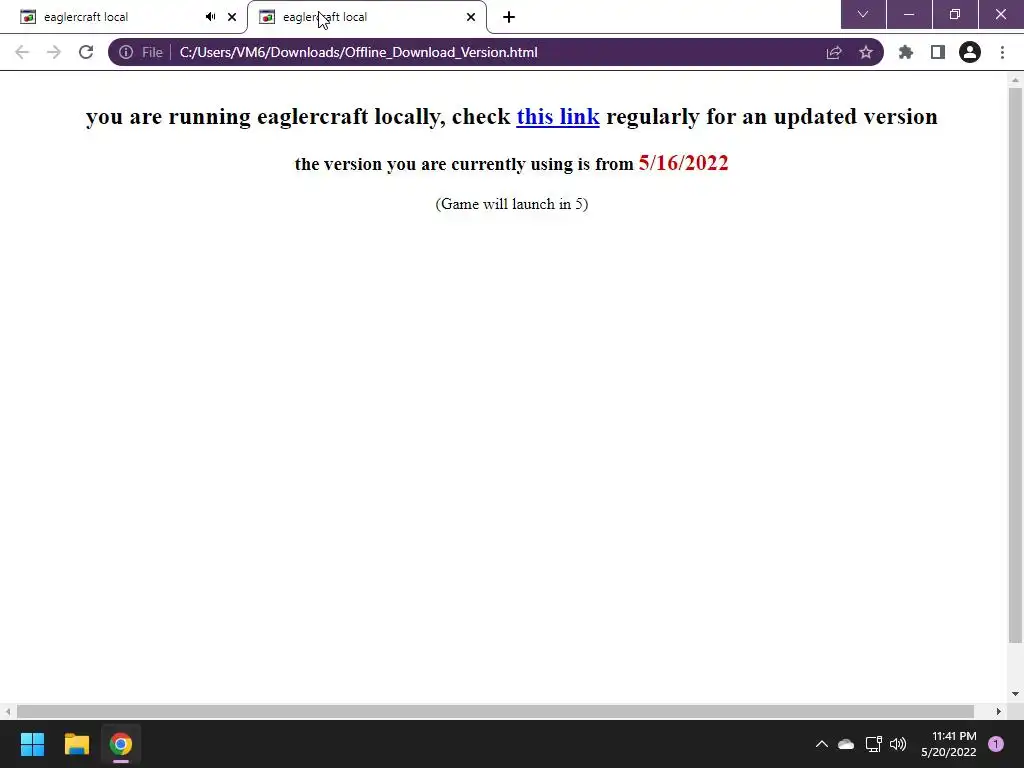The image size is (1024, 768).
Task: Click the Chrome taskbar icon
Action: (121, 744)
